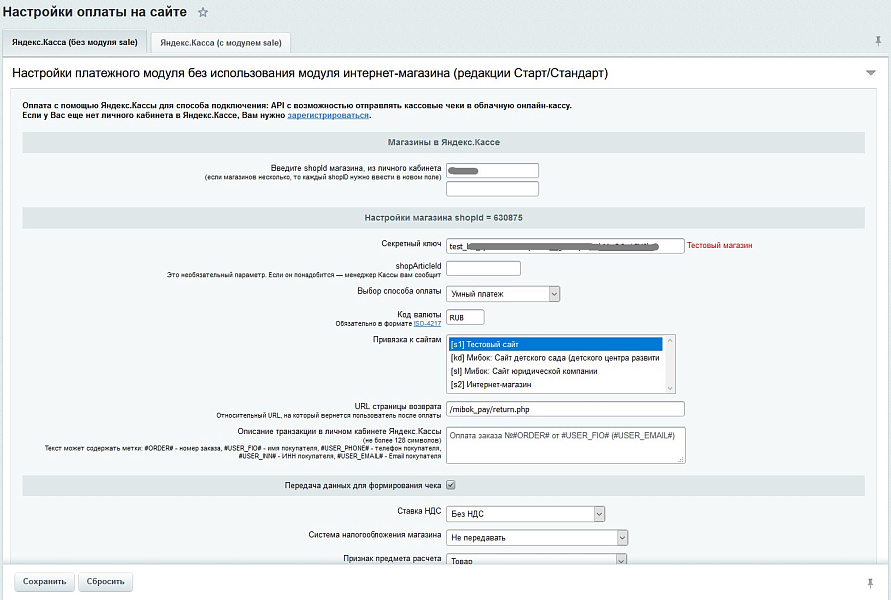Select Яндекс.Касса (без модуля sale) tab
The image size is (891, 600).
click(74, 42)
